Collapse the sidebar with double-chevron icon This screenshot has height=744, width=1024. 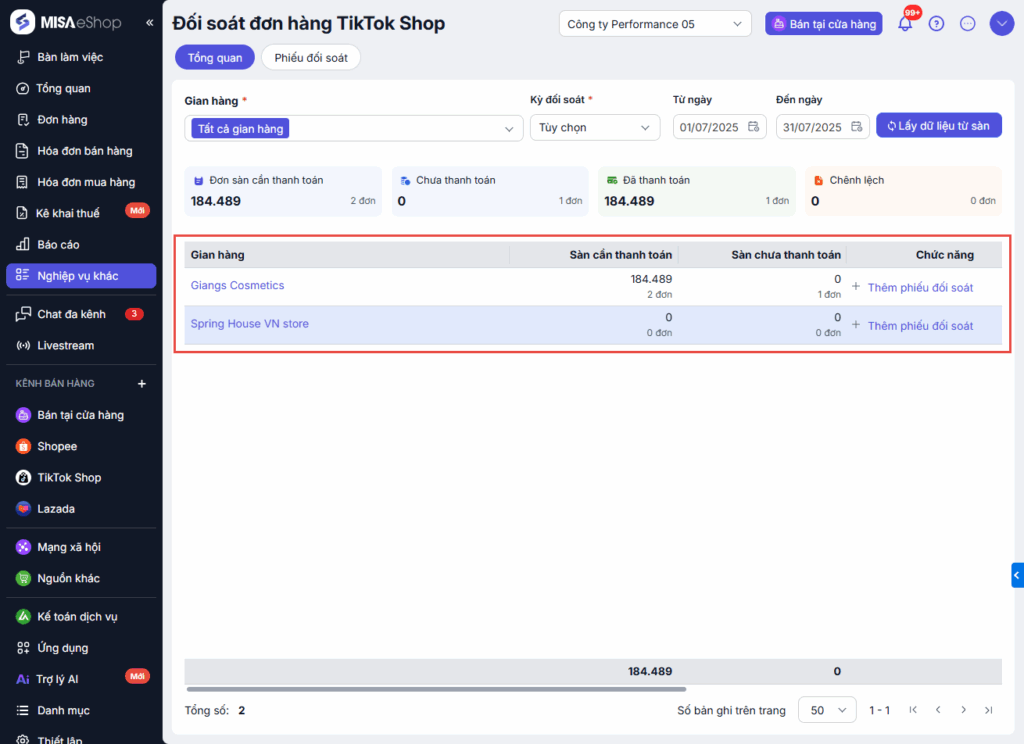pos(150,23)
